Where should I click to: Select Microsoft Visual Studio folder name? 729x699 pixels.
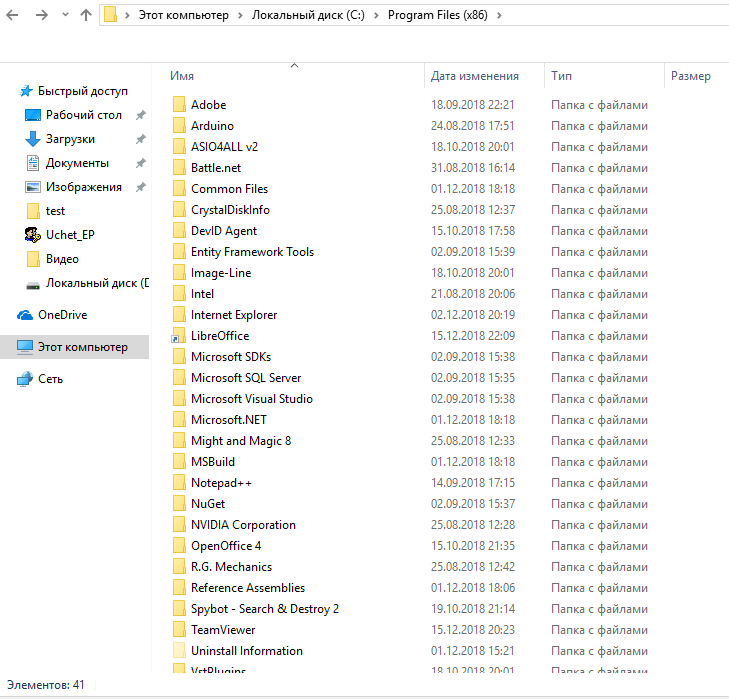click(252, 399)
